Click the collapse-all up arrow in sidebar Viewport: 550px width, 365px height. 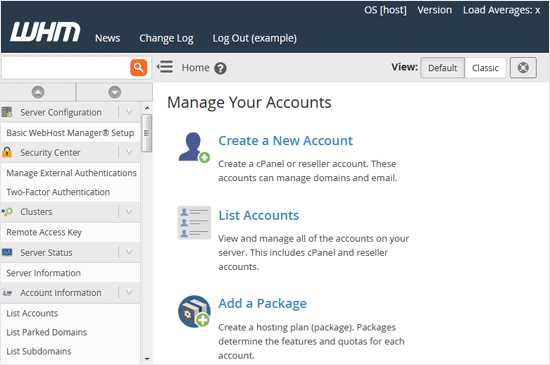tap(38, 92)
